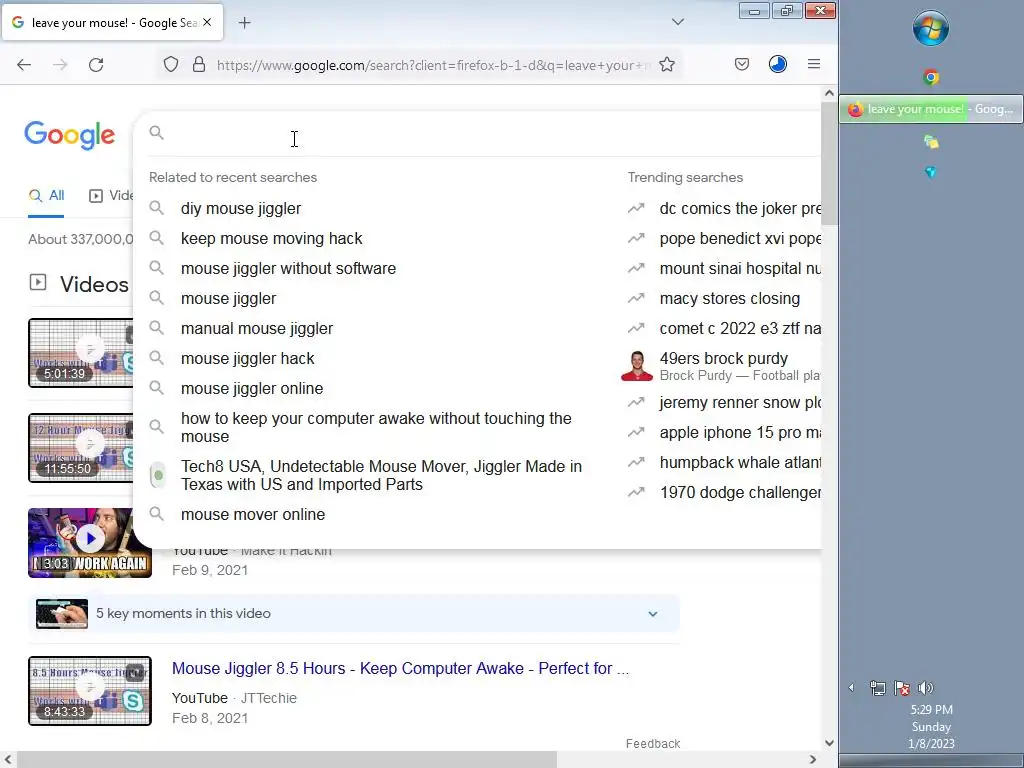
Task: Select the All results tab
Action: (x=46, y=195)
